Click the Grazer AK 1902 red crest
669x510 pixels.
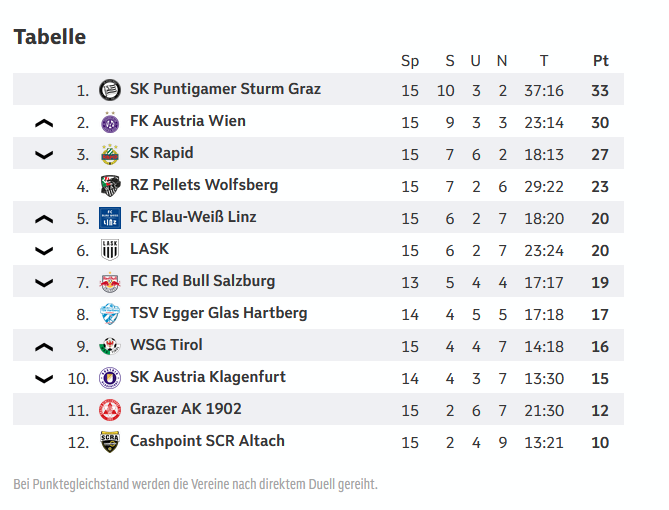coord(110,410)
